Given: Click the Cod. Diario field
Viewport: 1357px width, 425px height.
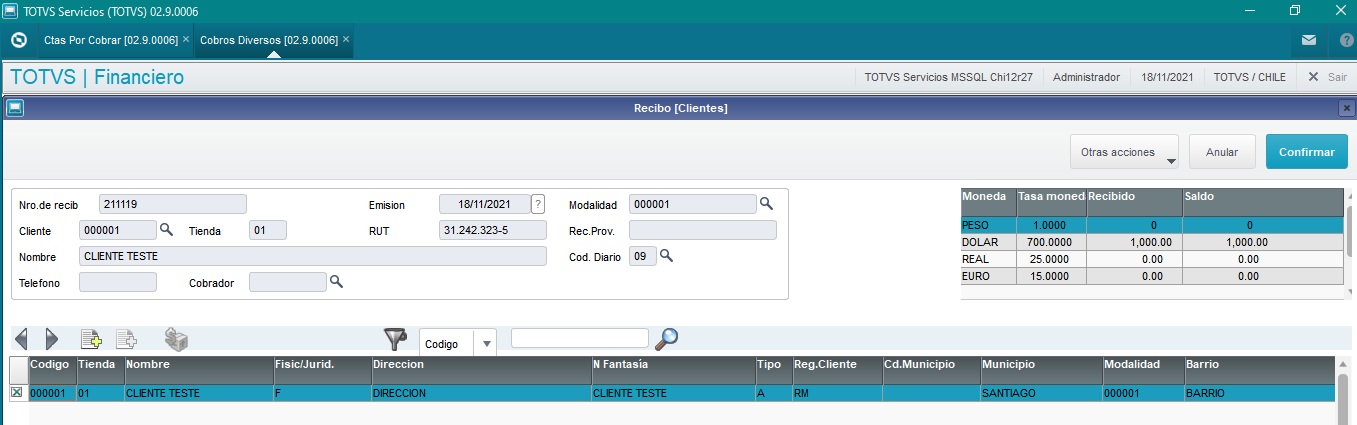Looking at the screenshot, I should pyautogui.click(x=643, y=256).
